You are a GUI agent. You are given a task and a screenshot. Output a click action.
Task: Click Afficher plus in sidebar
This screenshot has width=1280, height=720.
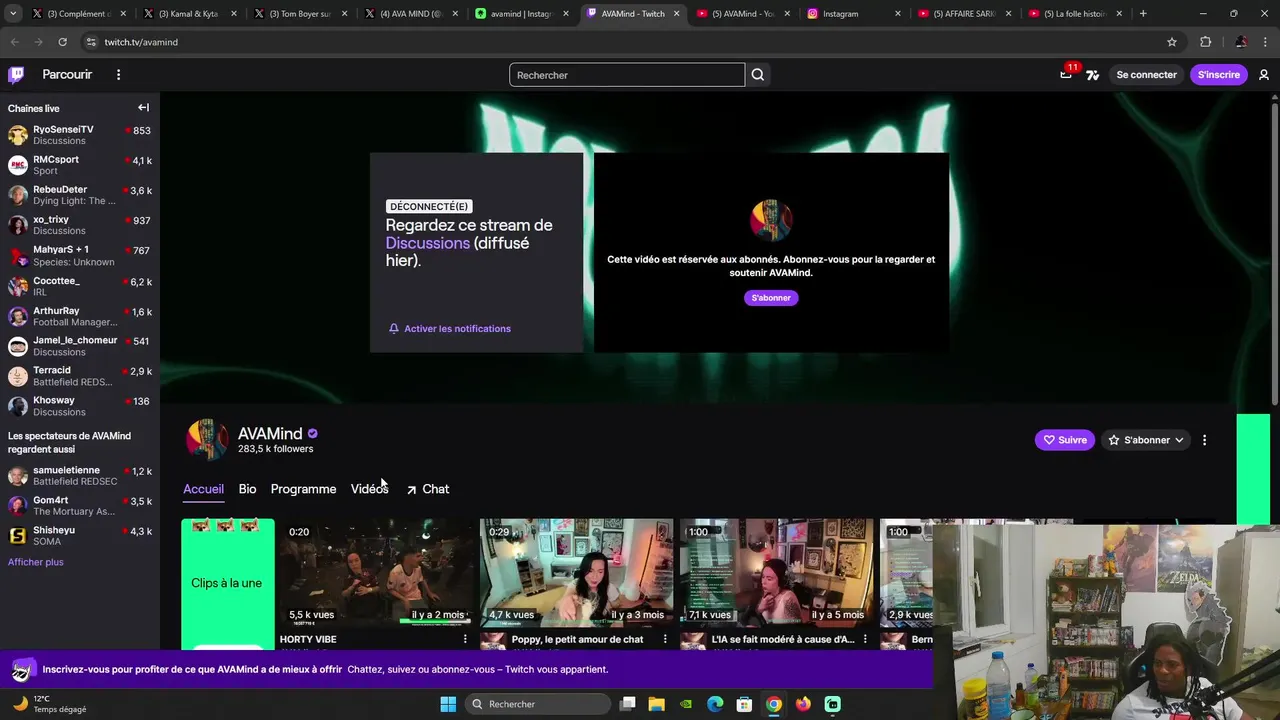click(x=36, y=562)
